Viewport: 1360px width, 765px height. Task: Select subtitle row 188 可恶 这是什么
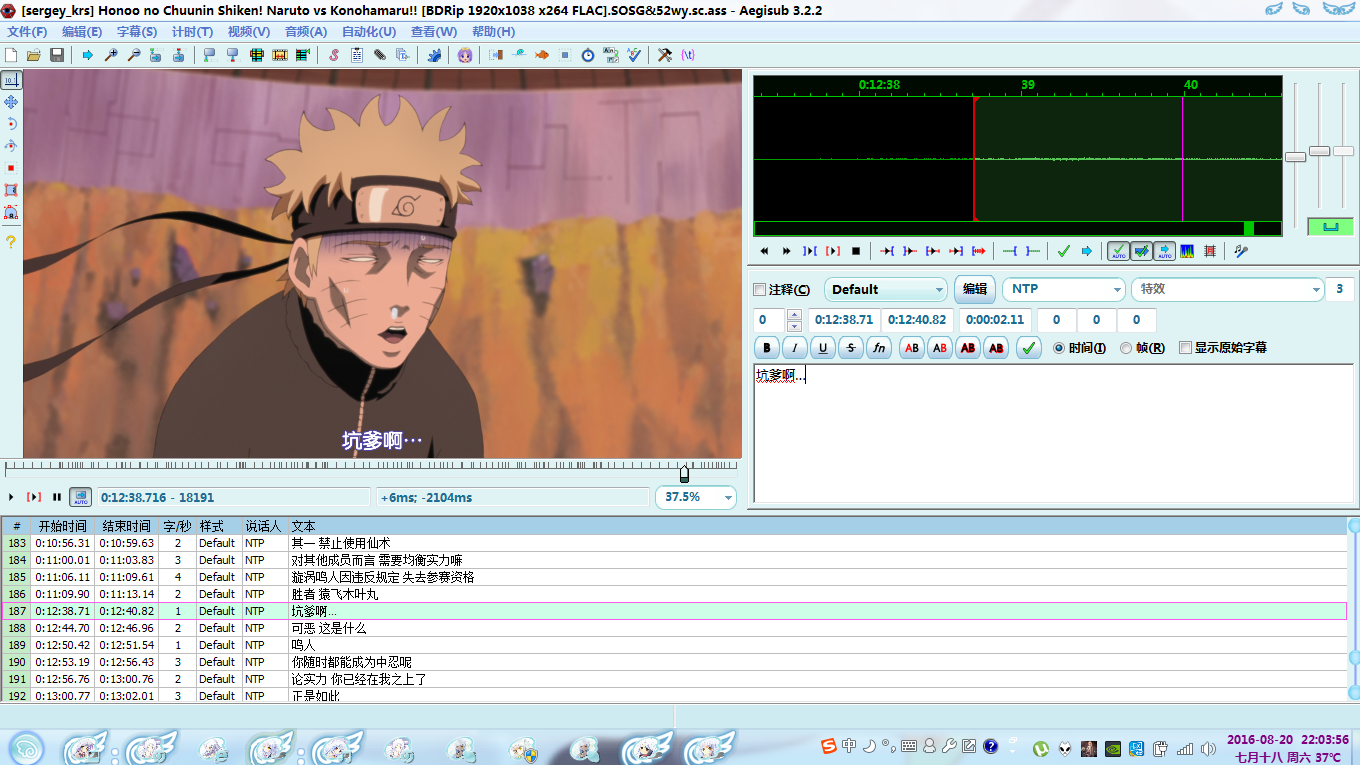674,628
